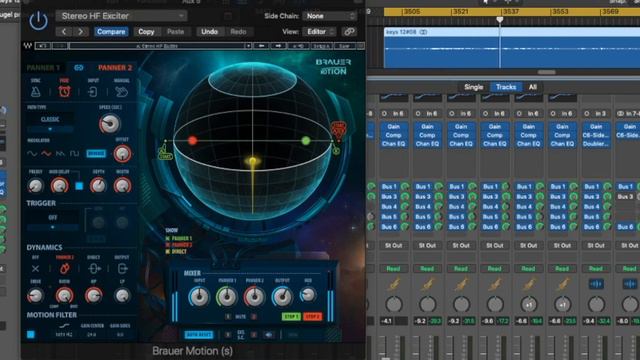Toggle the panner link icon

point(79,68)
